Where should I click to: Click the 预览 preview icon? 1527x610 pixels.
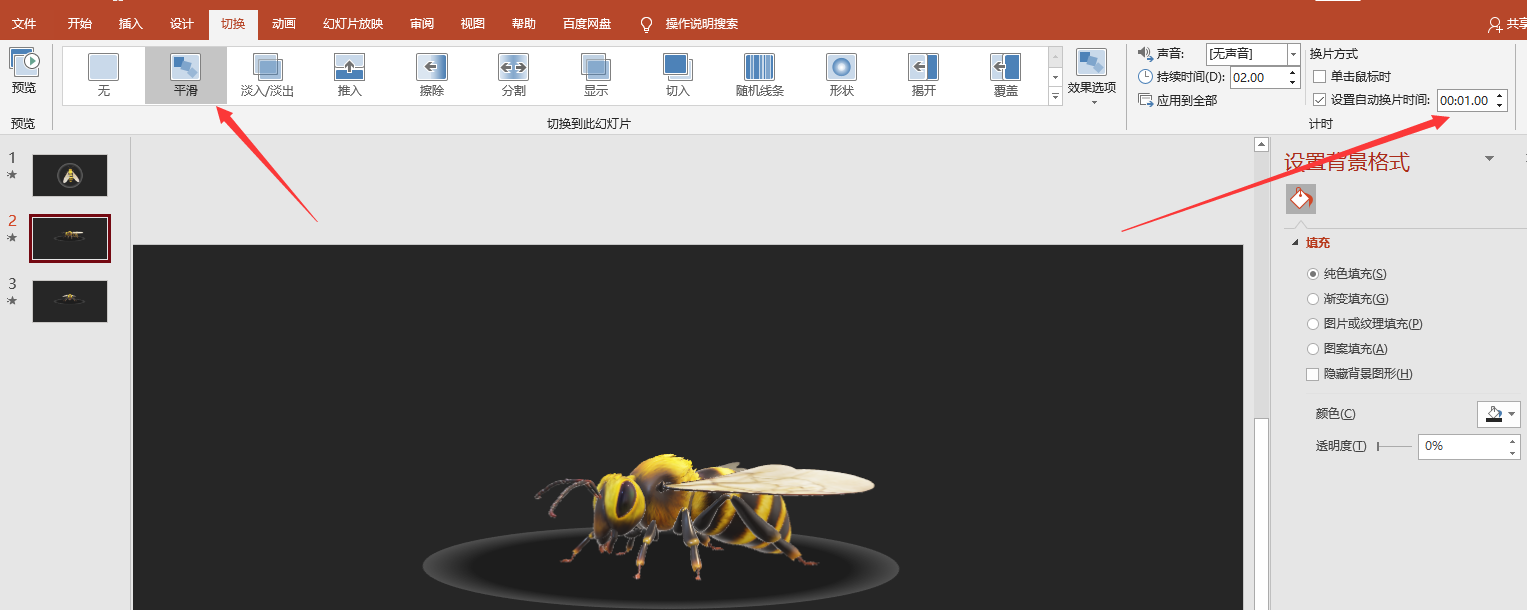(x=23, y=62)
